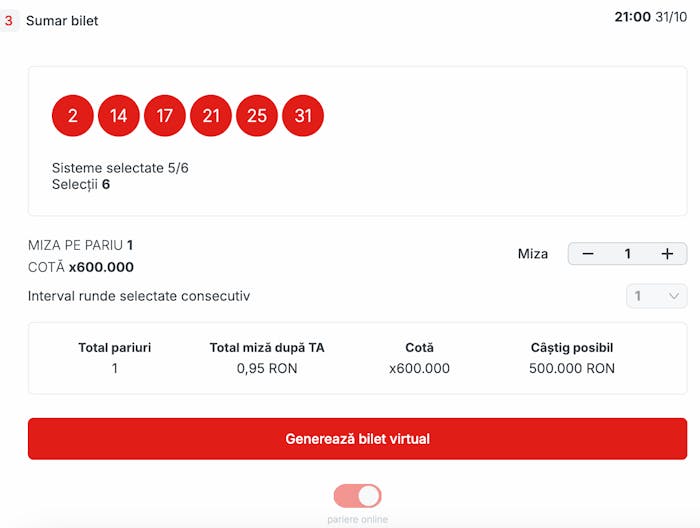Click the red ball number 25
700x528 pixels.
click(x=257, y=116)
